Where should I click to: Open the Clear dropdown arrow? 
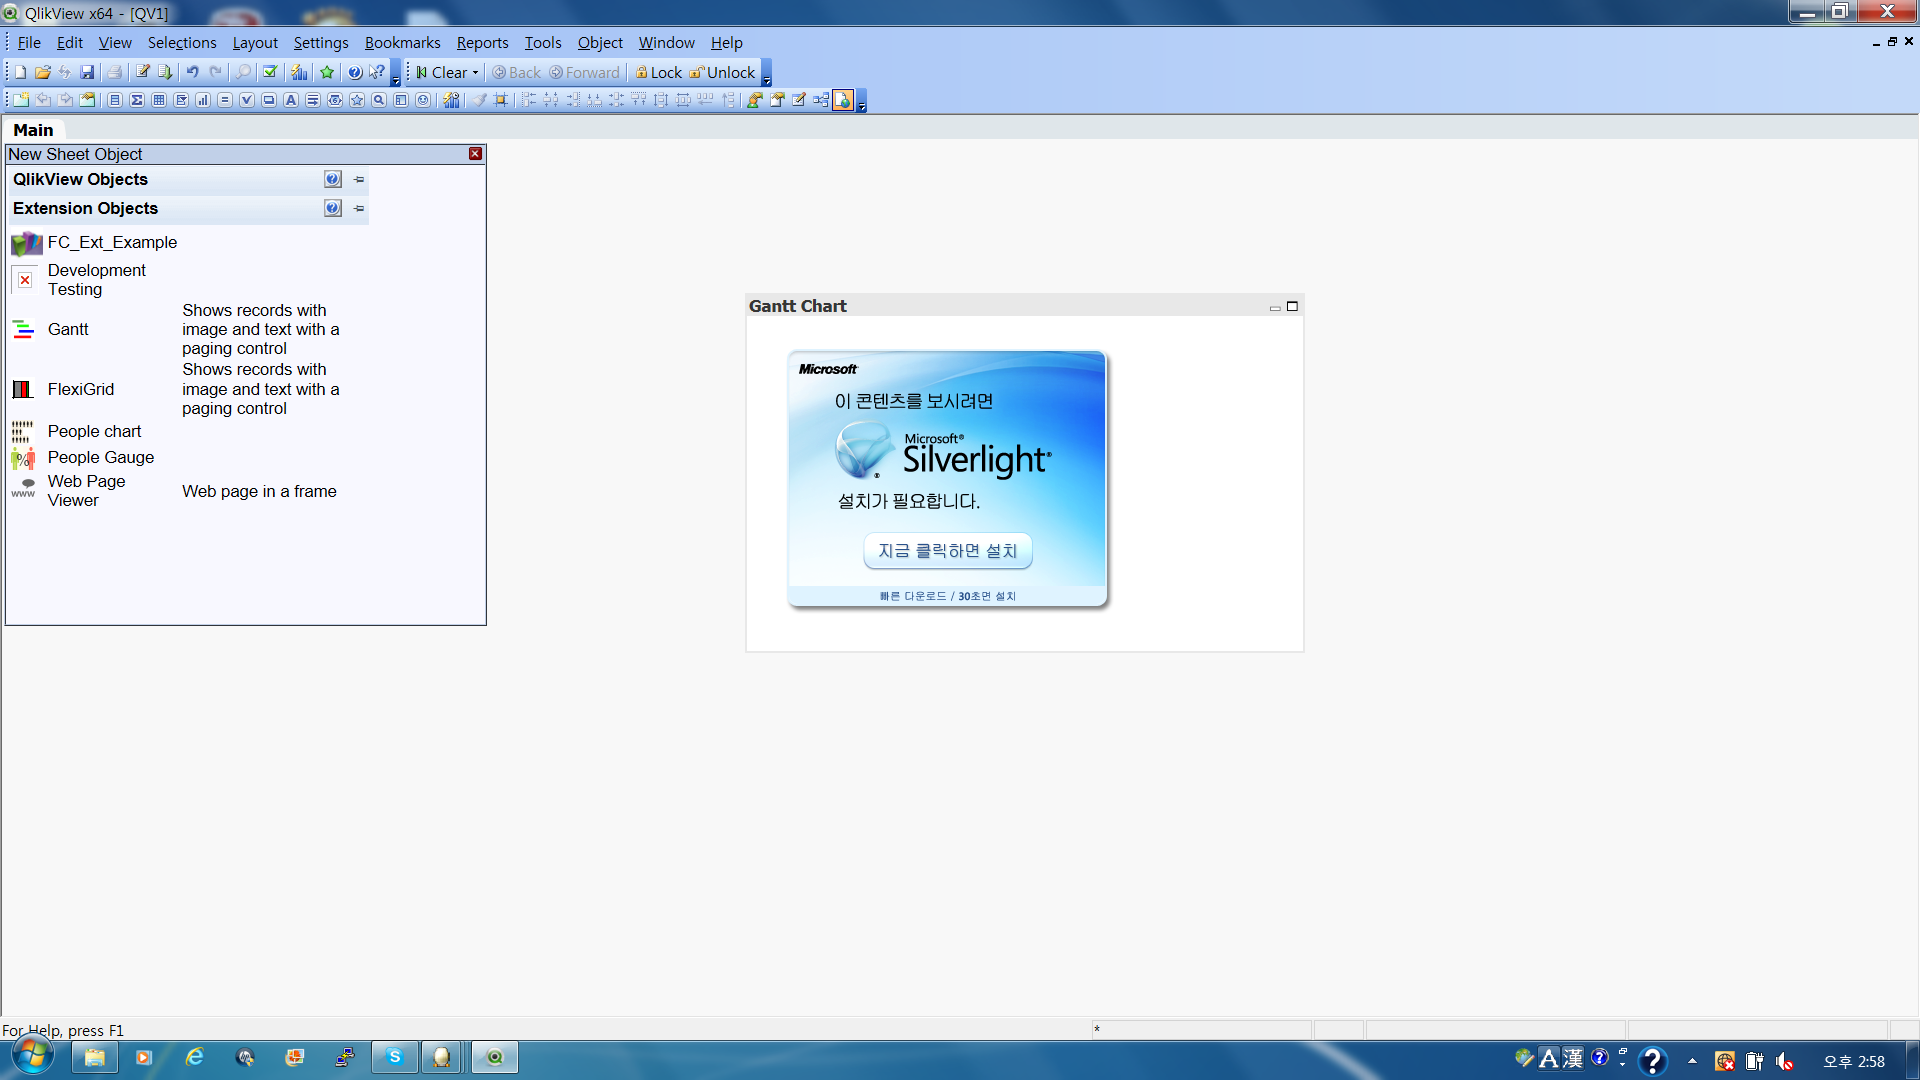(474, 72)
